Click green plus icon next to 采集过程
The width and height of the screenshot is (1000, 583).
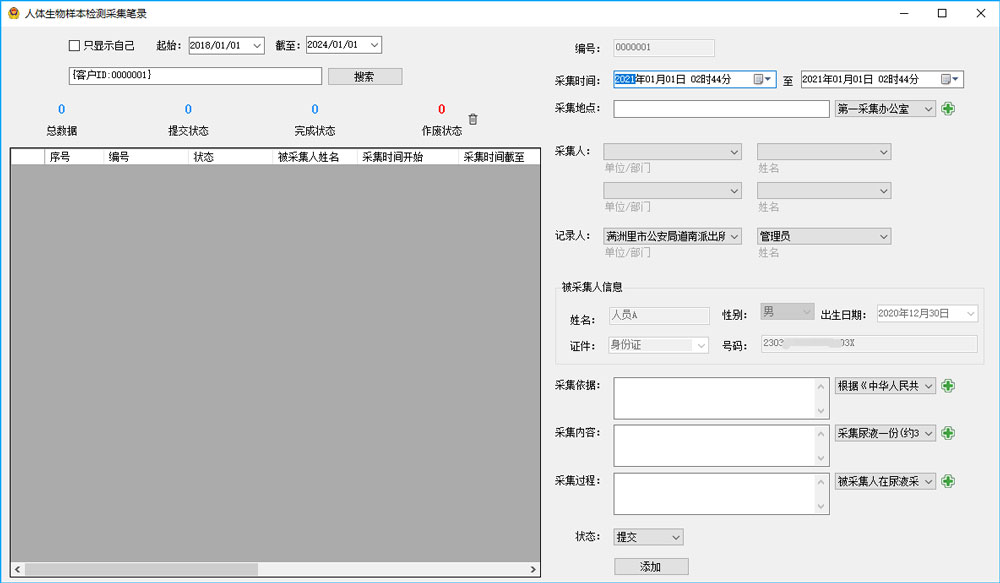[948, 481]
